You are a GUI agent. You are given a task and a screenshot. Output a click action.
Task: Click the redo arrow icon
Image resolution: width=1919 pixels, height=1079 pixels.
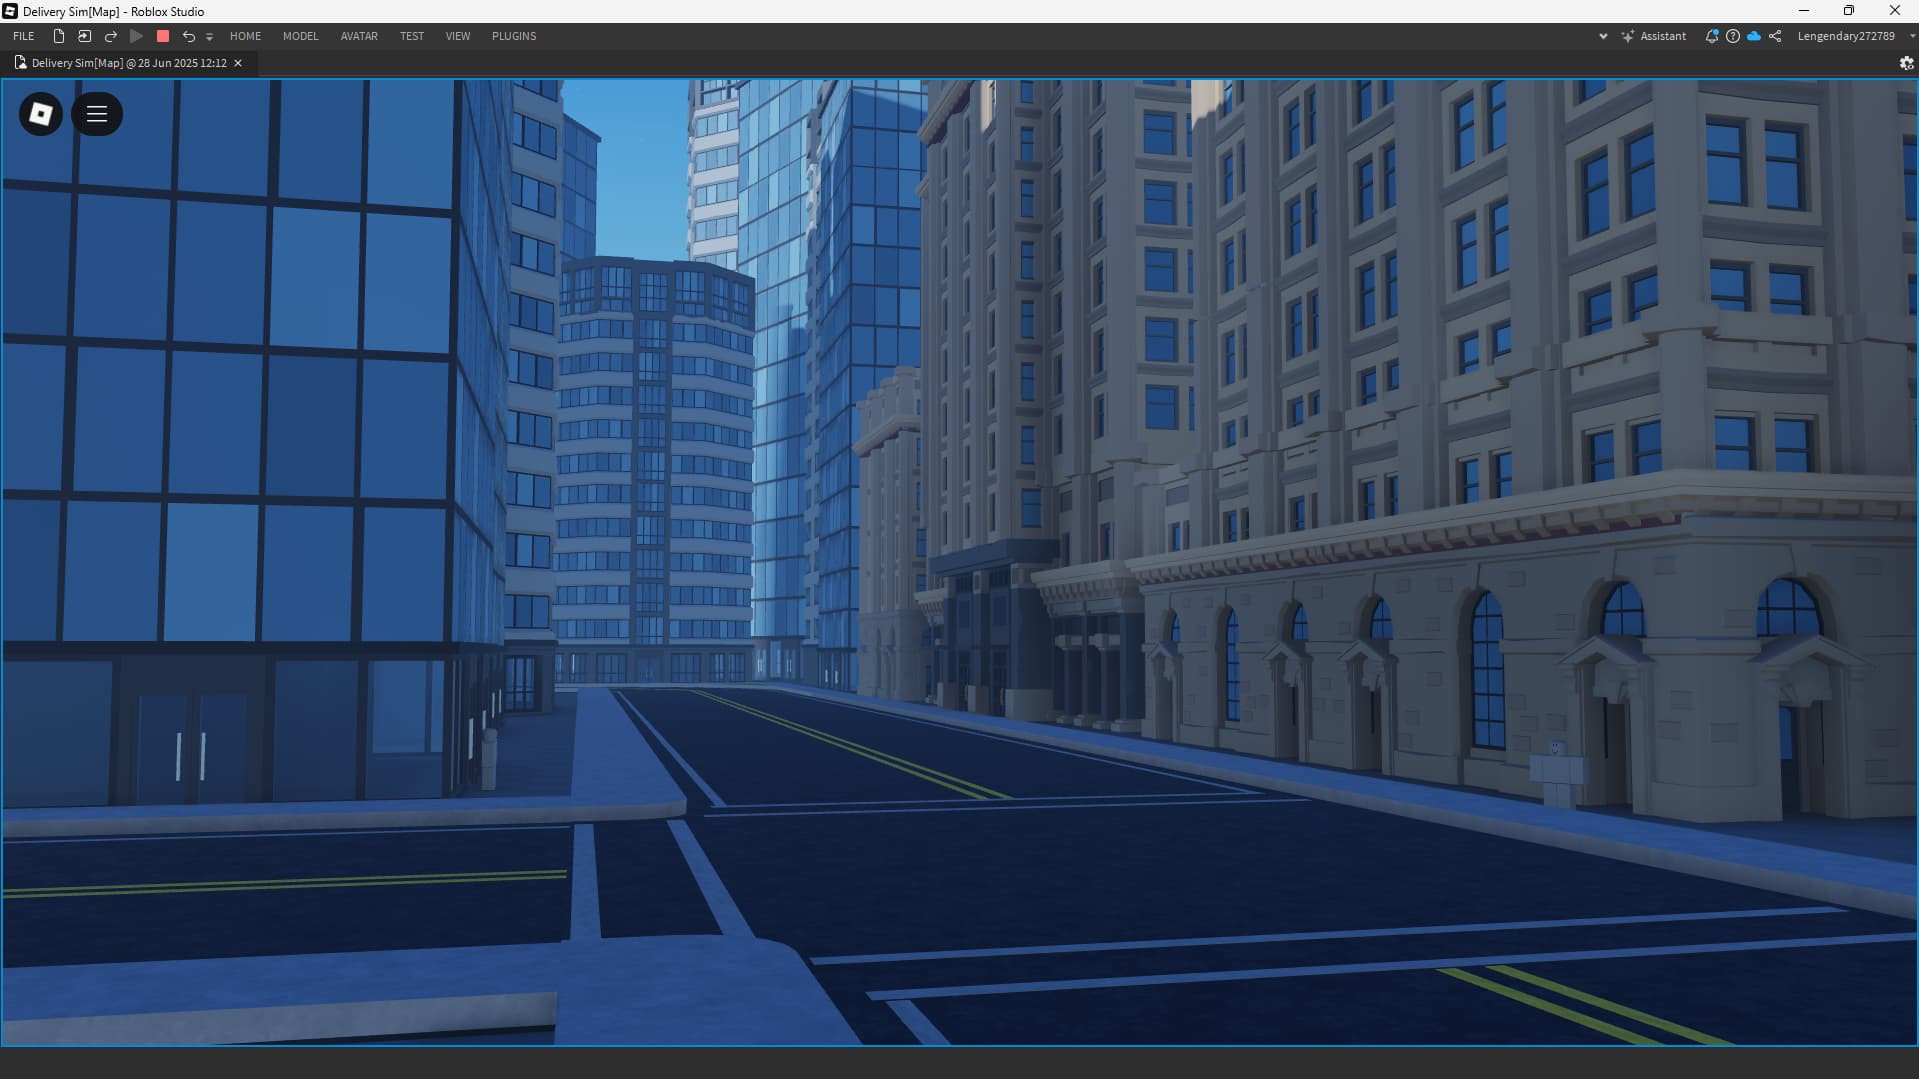111,36
